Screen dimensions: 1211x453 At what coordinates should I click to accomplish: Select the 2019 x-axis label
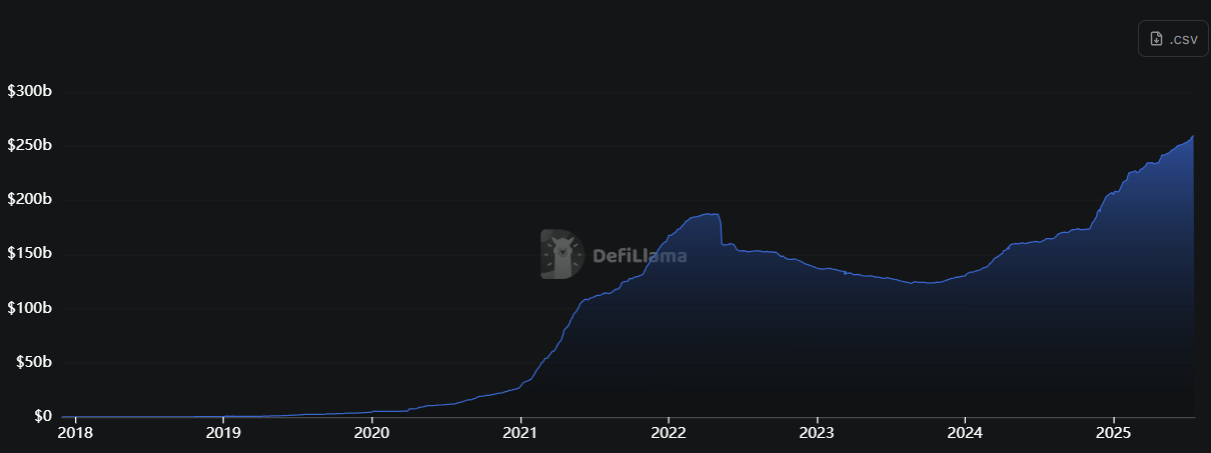[x=223, y=434]
